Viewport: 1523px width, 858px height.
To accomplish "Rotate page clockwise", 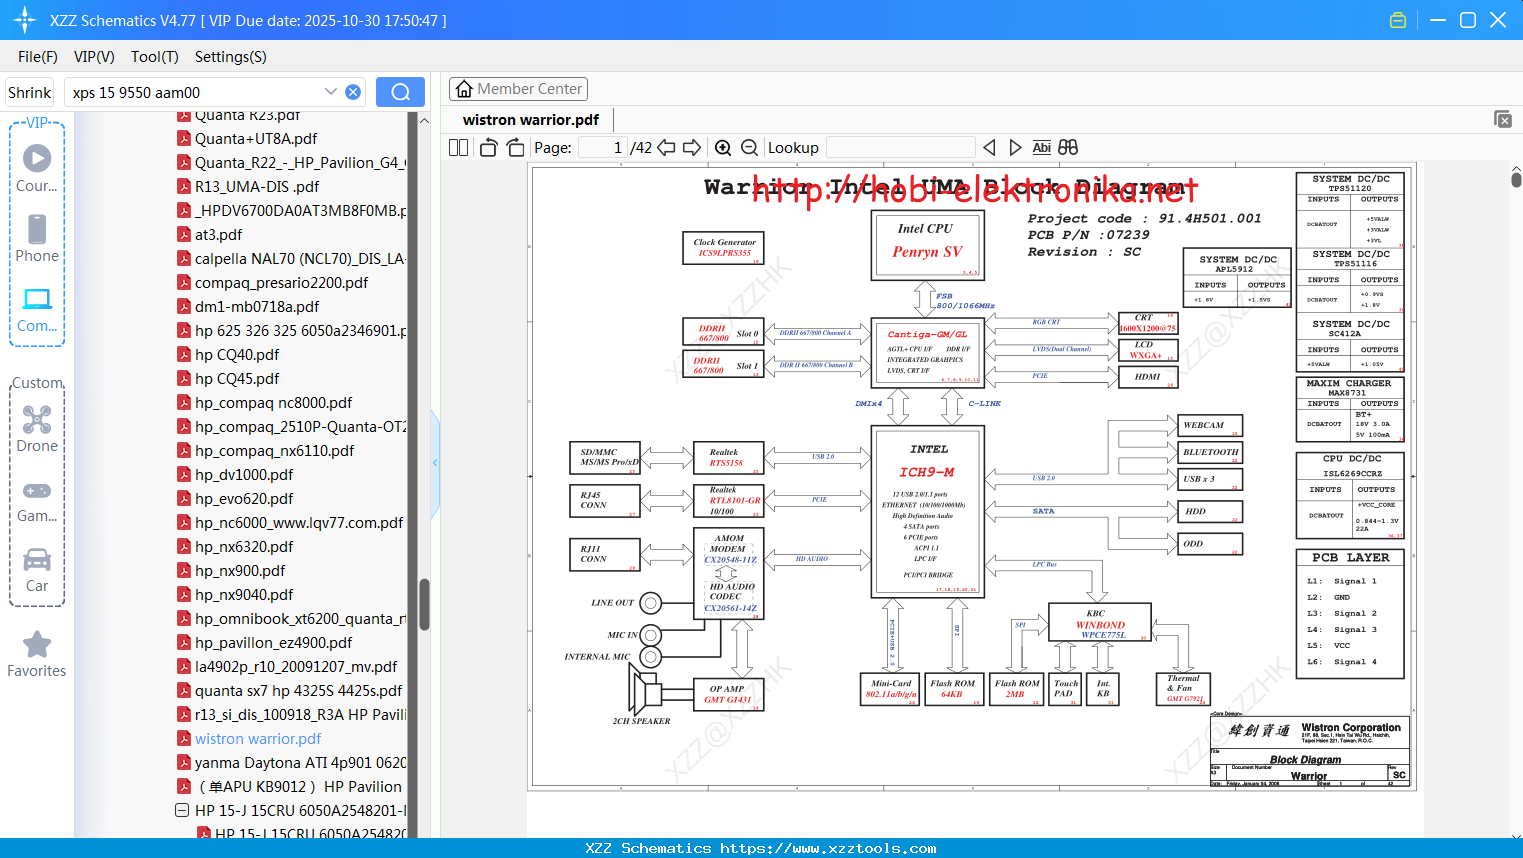I will pyautogui.click(x=515, y=148).
